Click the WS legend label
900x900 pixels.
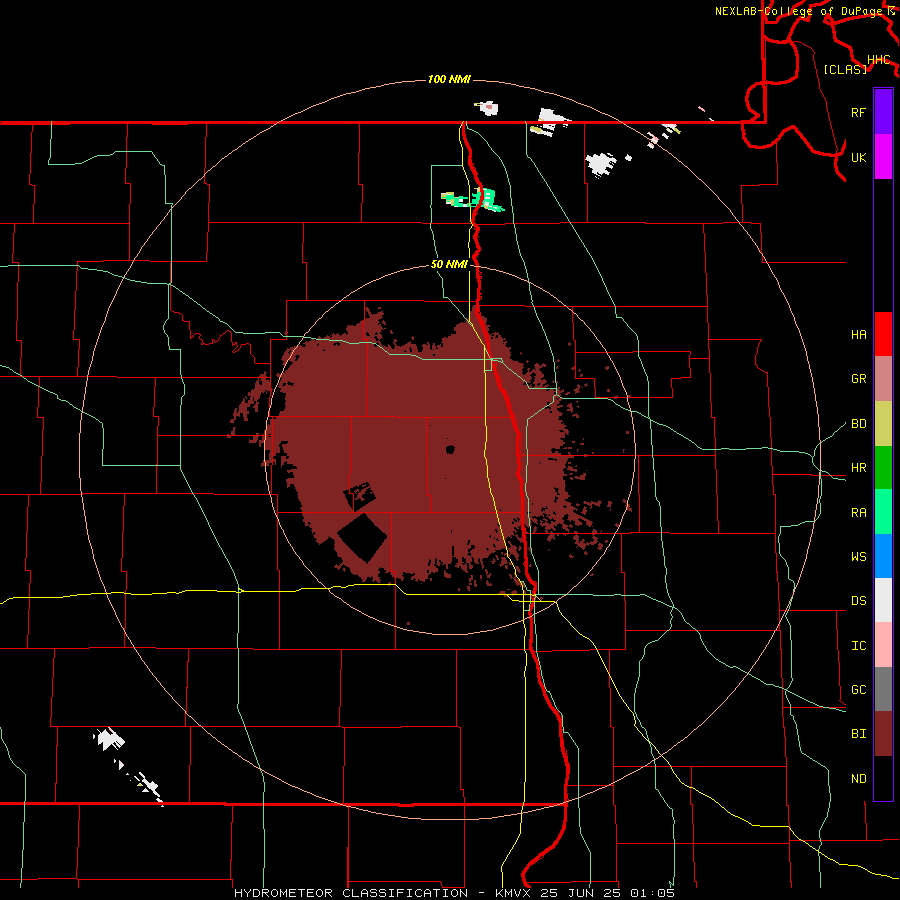point(858,557)
